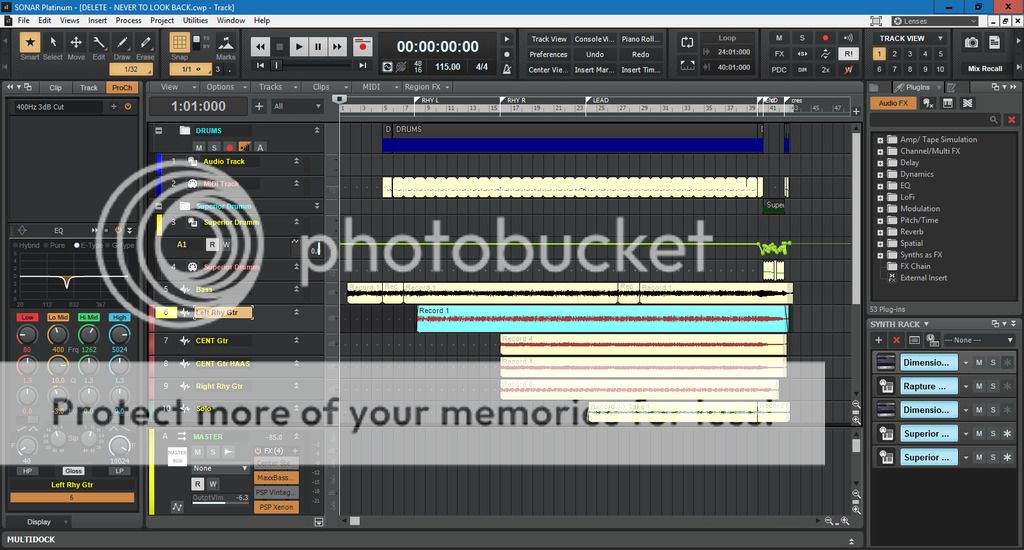Activate the Move tool
Image resolution: width=1024 pixels, height=550 pixels.
coord(76,43)
